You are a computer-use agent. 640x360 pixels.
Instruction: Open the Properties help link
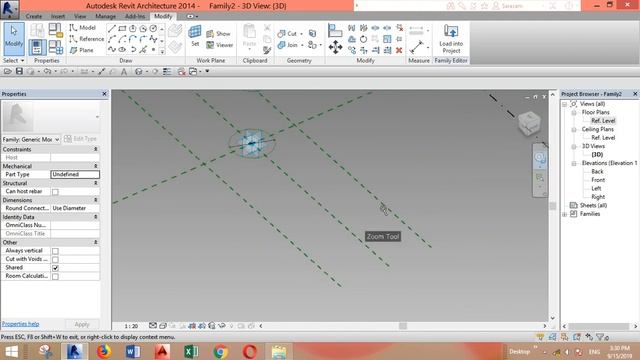[x=20, y=324]
